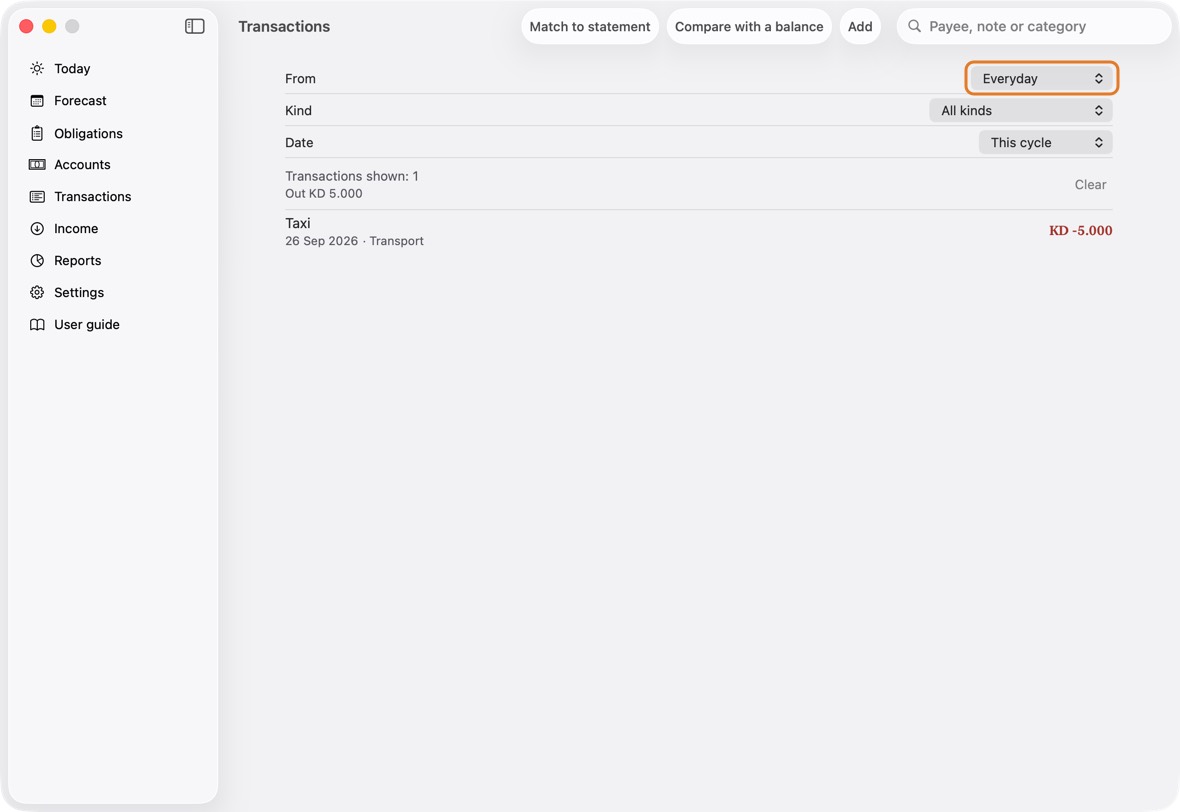1180x812 pixels.
Task: Click the Transactions shown: 1 summary
Action: 351,176
